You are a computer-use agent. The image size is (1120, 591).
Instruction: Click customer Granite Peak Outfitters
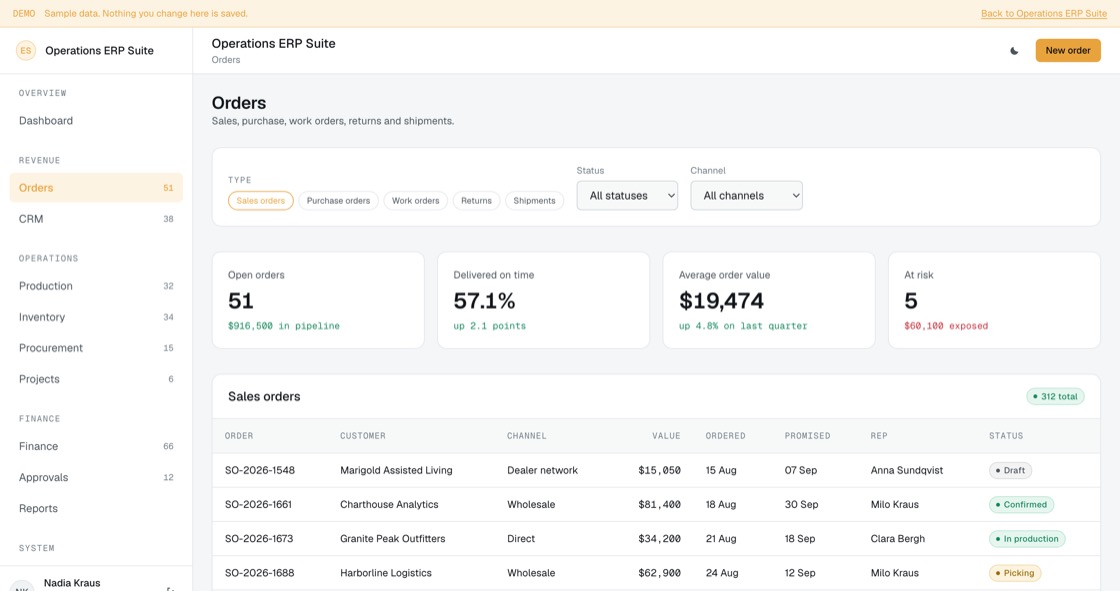point(393,539)
